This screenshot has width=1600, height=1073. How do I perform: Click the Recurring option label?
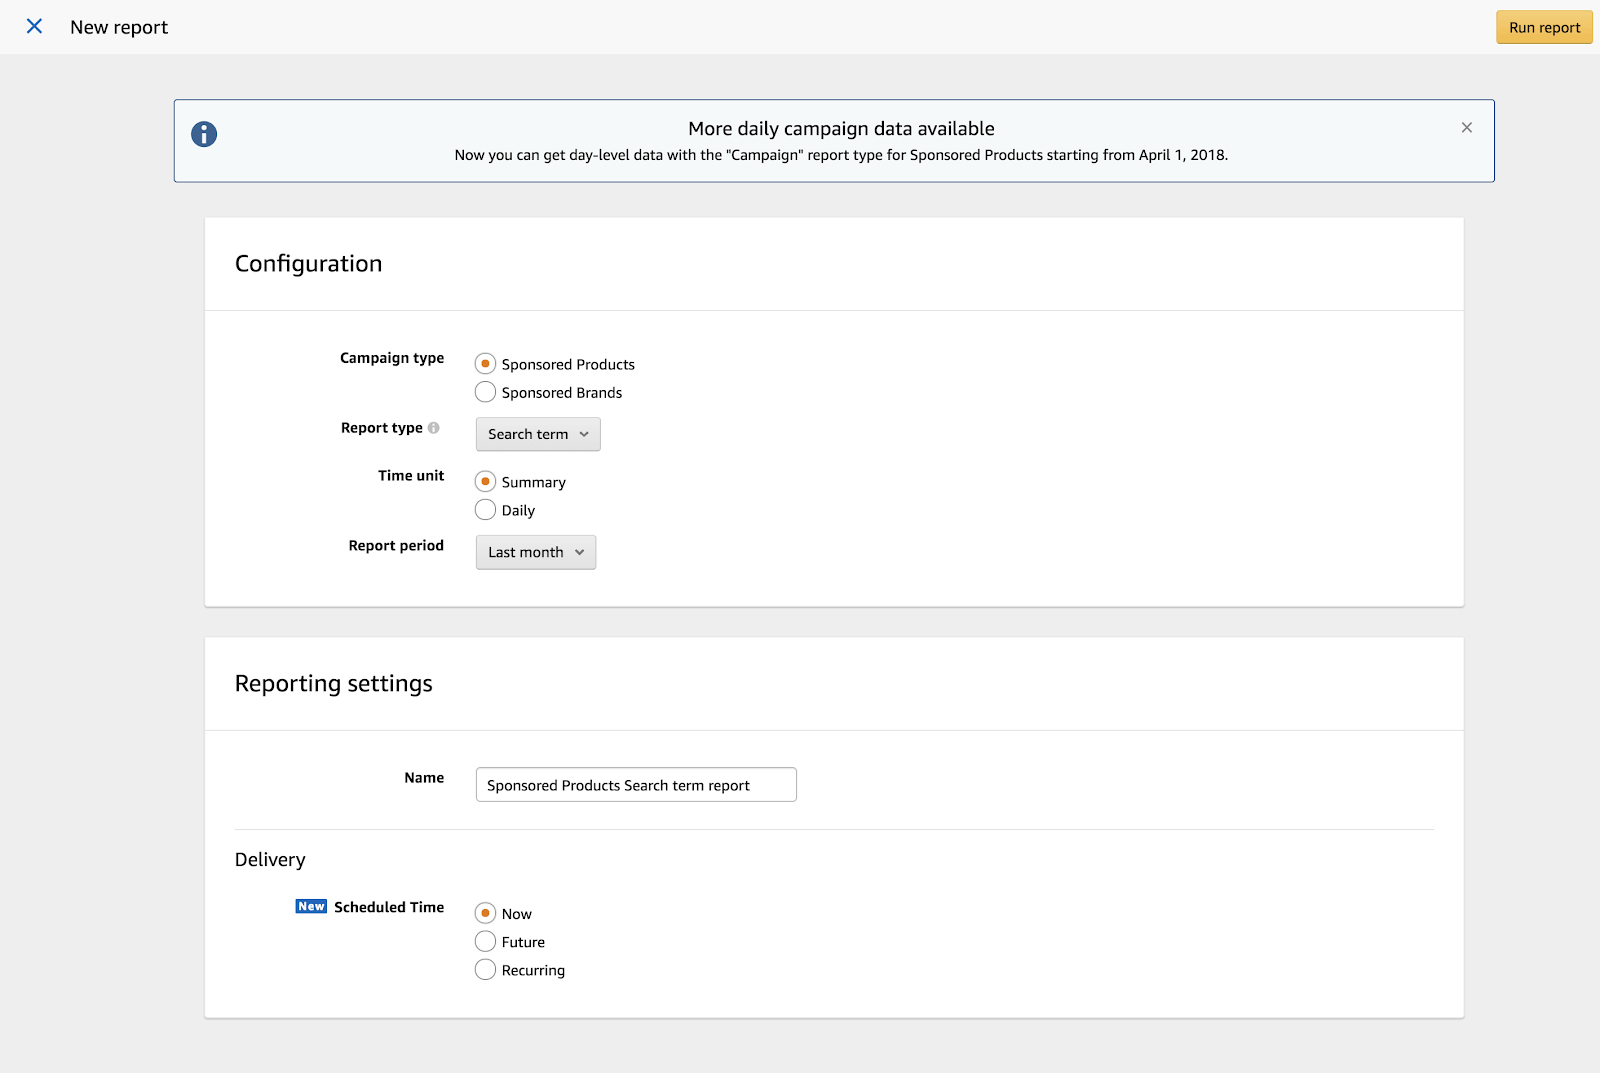pos(533,971)
